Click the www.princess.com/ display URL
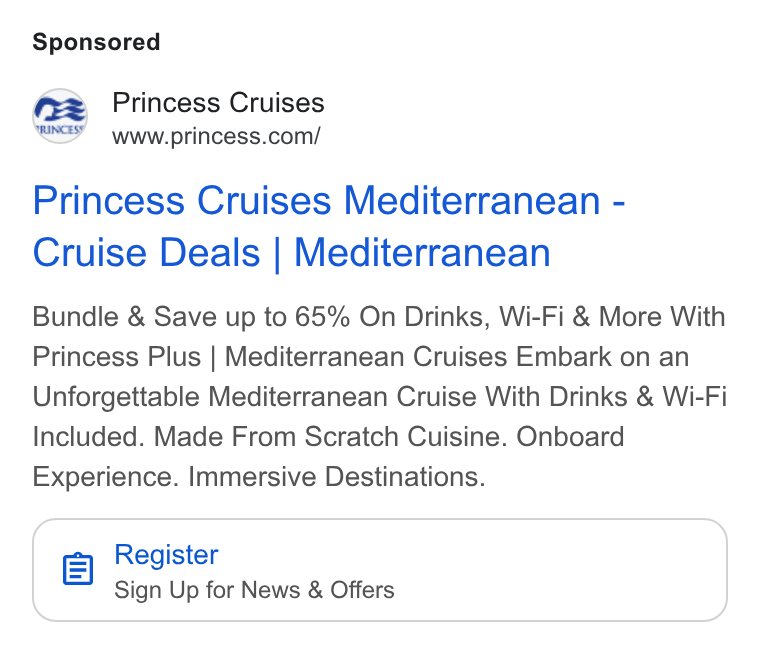This screenshot has width=760, height=654. (216, 136)
